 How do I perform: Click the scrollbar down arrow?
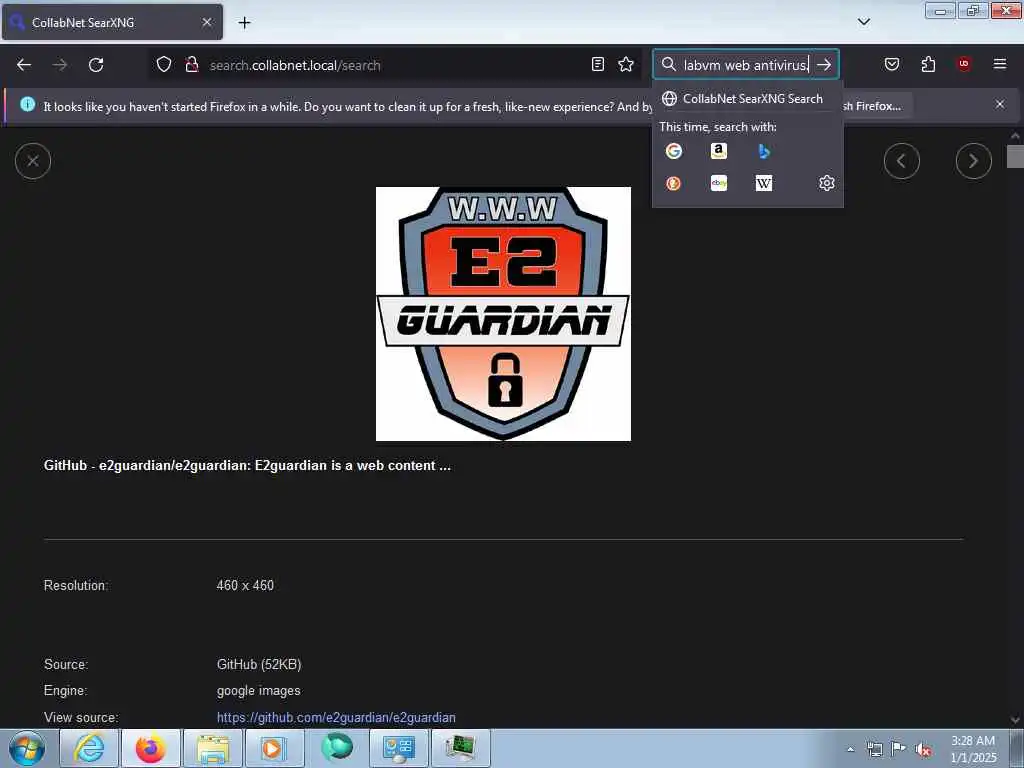pyautogui.click(x=1016, y=720)
